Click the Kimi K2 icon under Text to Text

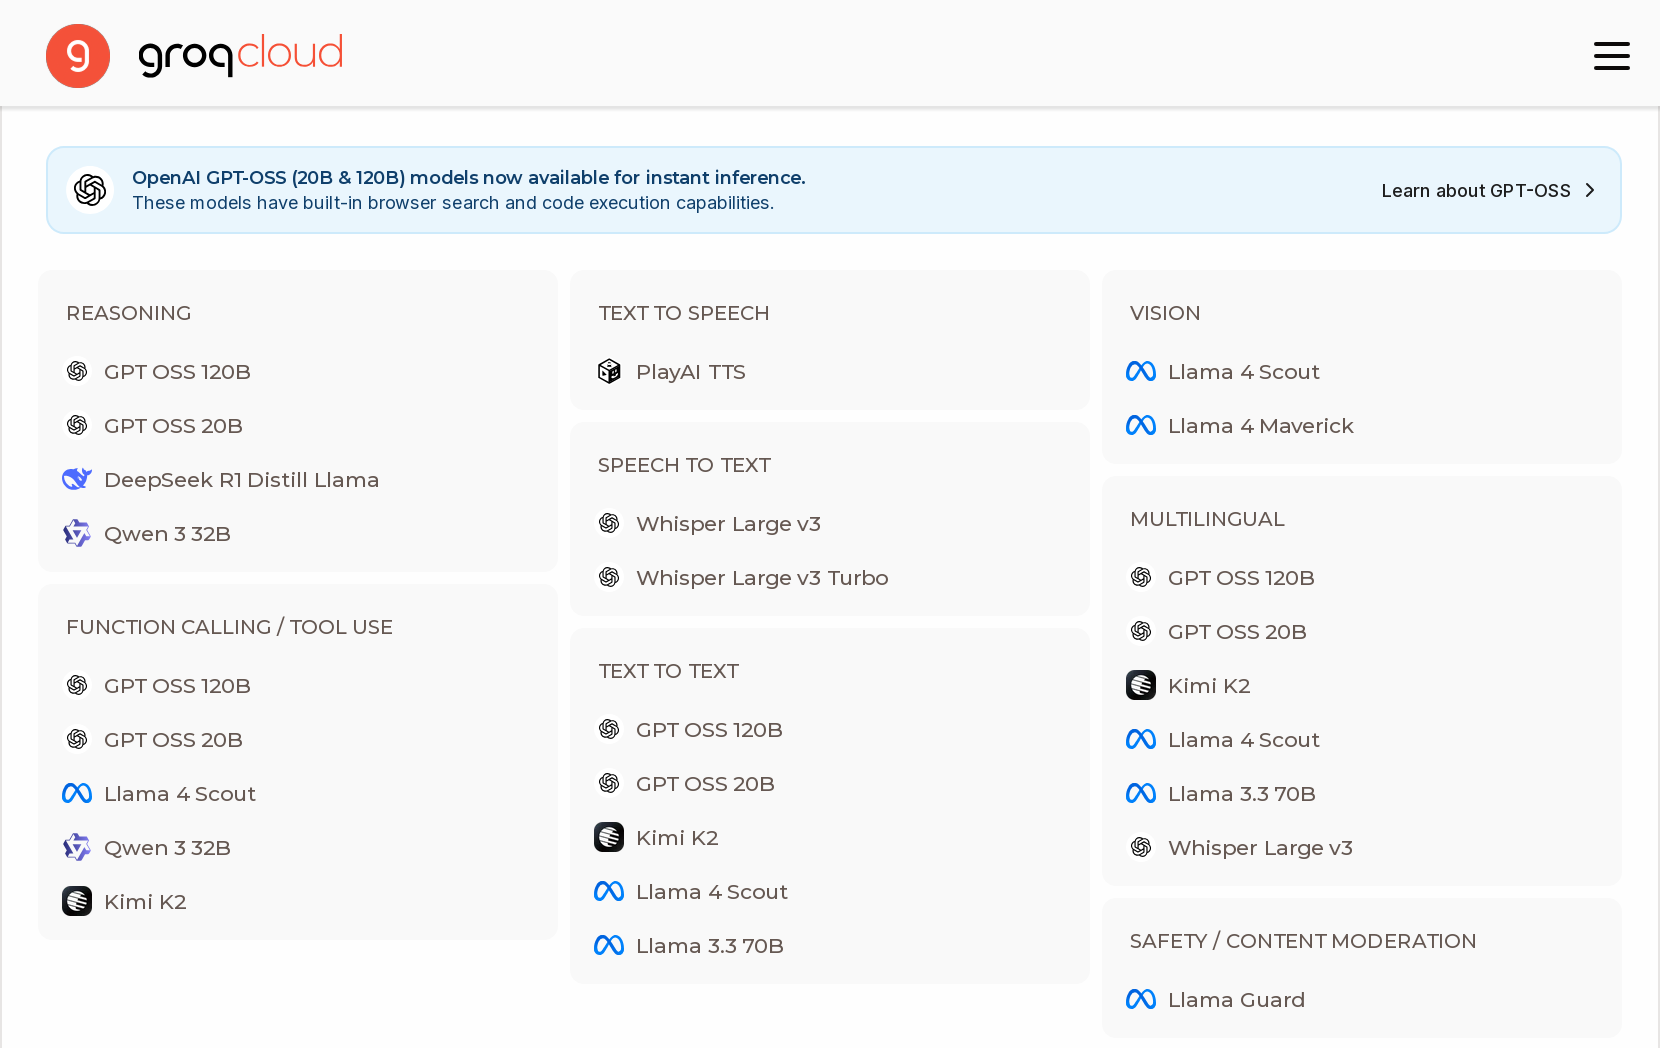pos(609,838)
